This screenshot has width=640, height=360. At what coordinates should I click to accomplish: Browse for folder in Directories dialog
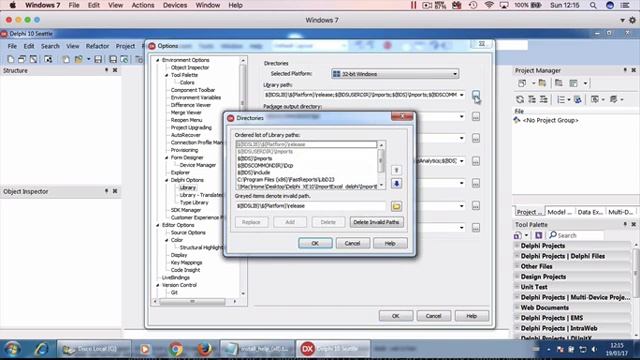[x=396, y=206]
